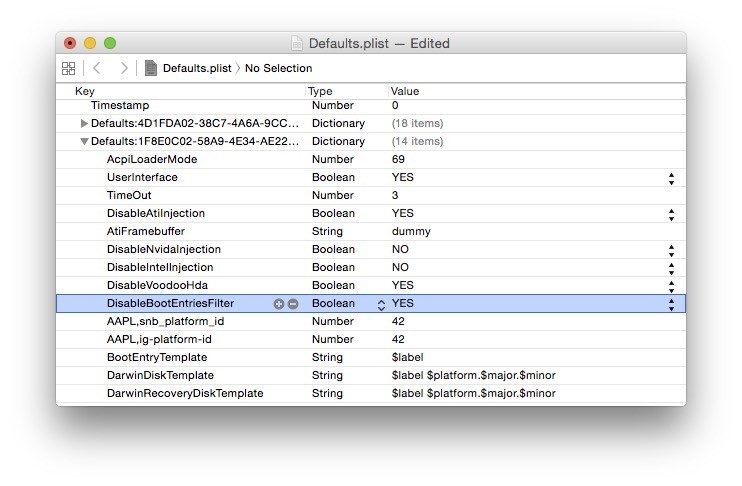Toggle the UserInterface boolean value stepper
The width and height of the screenshot is (742, 486).
click(x=671, y=178)
